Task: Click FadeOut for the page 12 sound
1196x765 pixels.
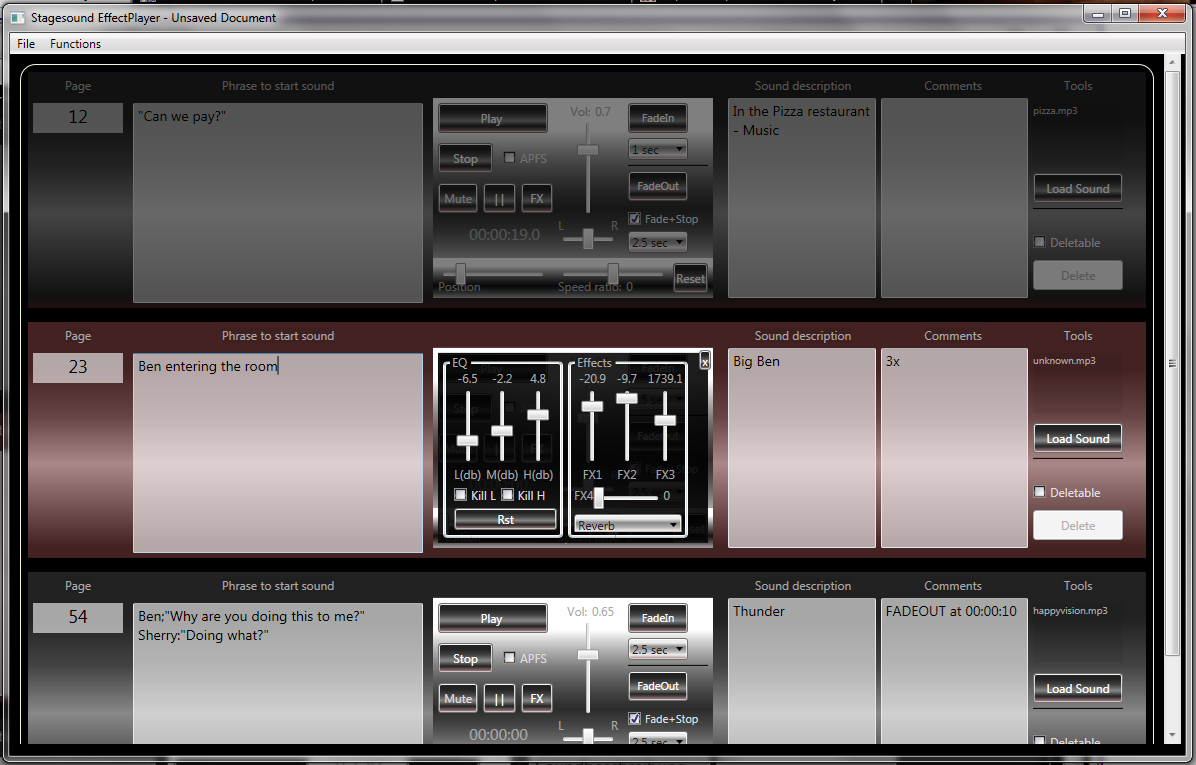Action: click(657, 185)
